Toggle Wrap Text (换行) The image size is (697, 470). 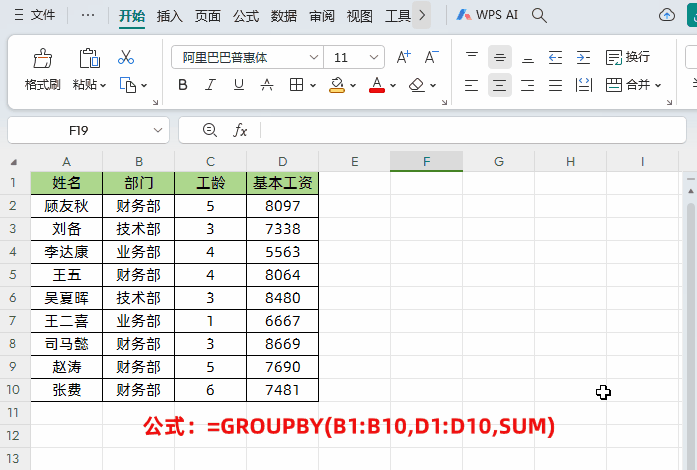coord(627,57)
